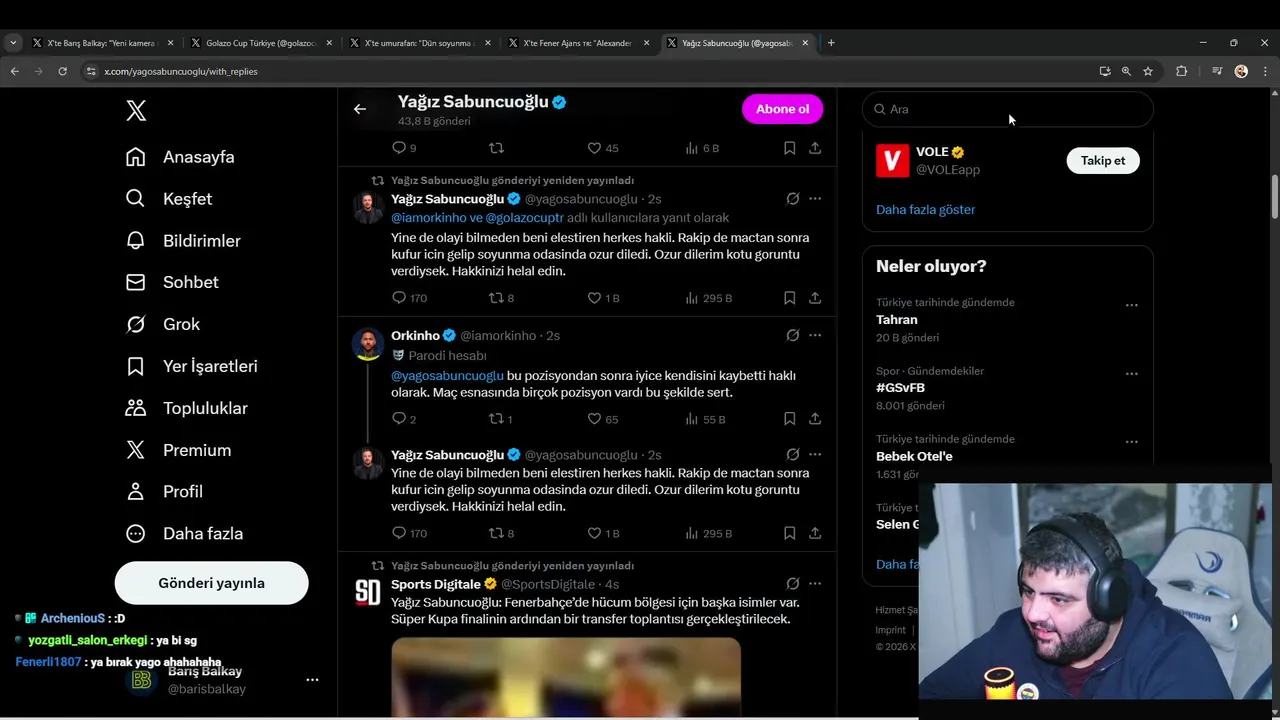Screen dimensions: 1280x720
Task: Open options for the Bebek Otel'e trend
Action: tap(1131, 442)
